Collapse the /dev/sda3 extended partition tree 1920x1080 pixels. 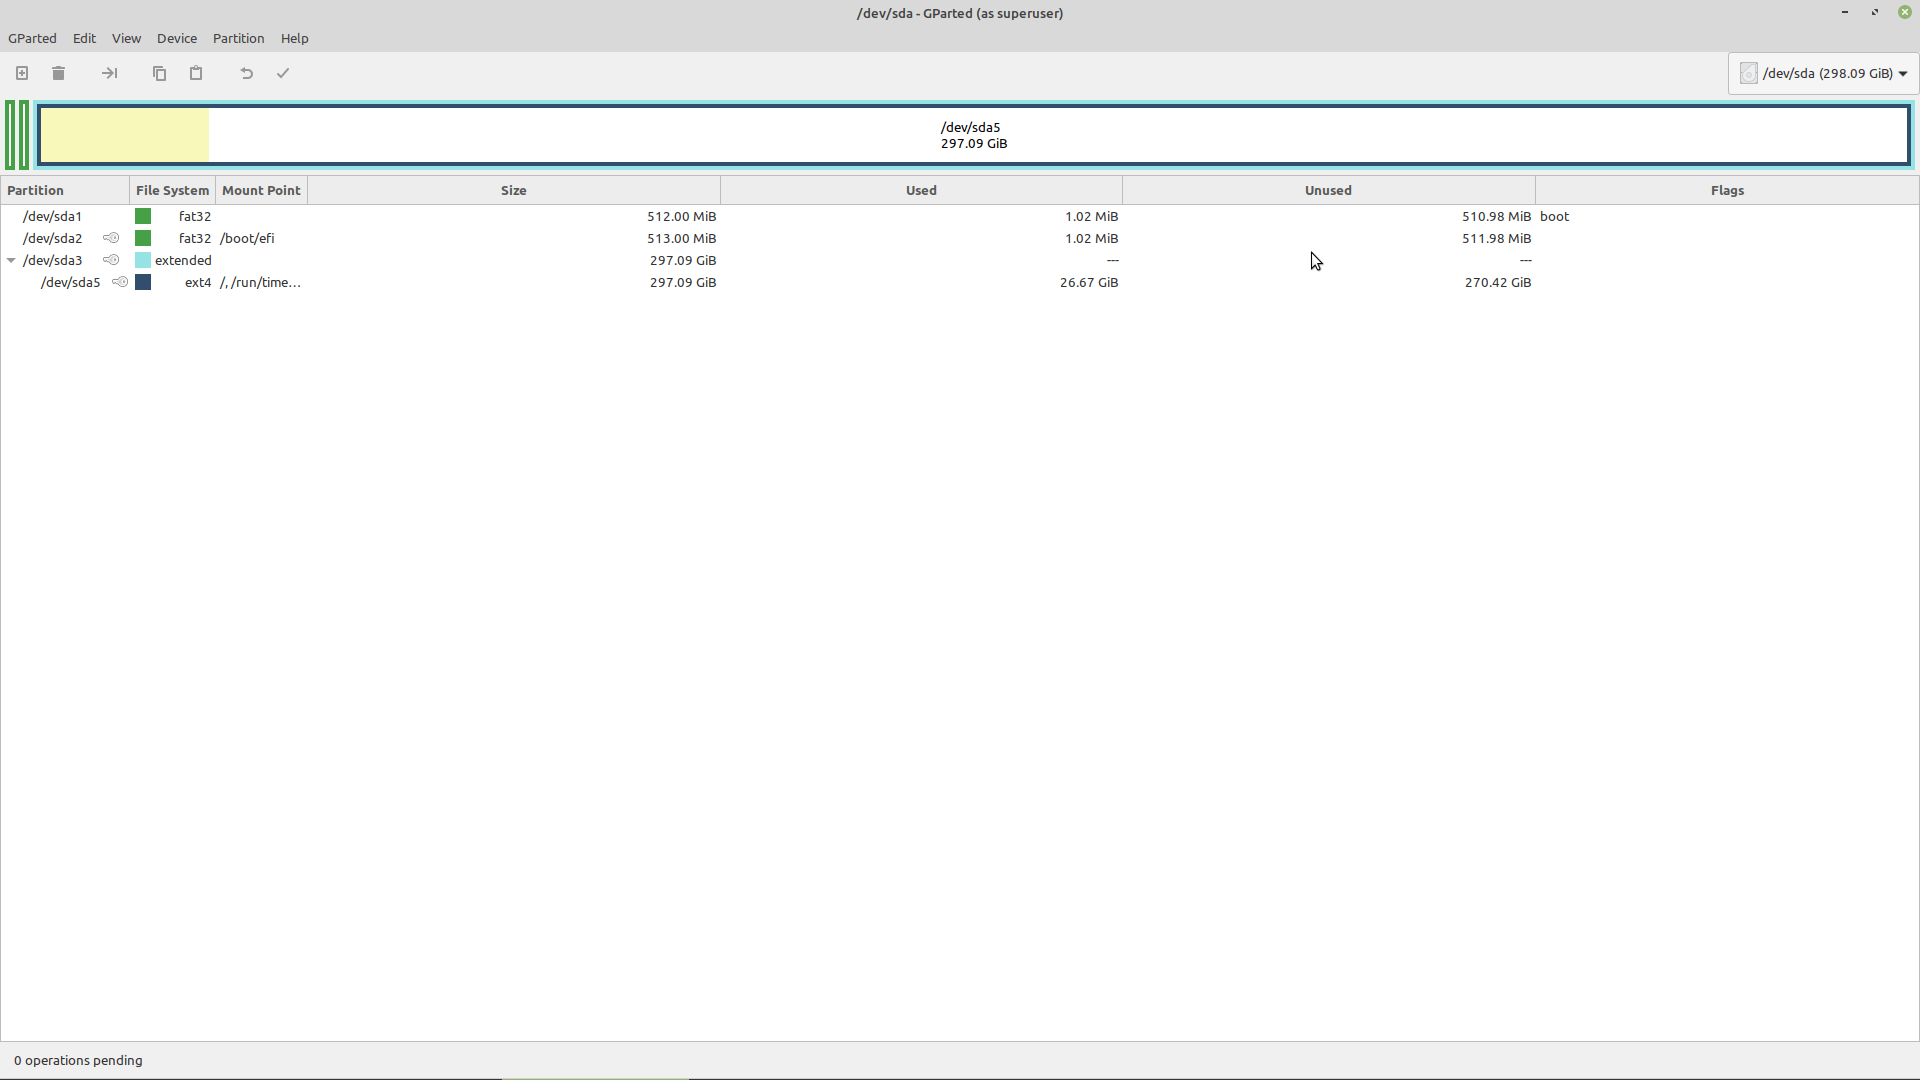tap(11, 260)
